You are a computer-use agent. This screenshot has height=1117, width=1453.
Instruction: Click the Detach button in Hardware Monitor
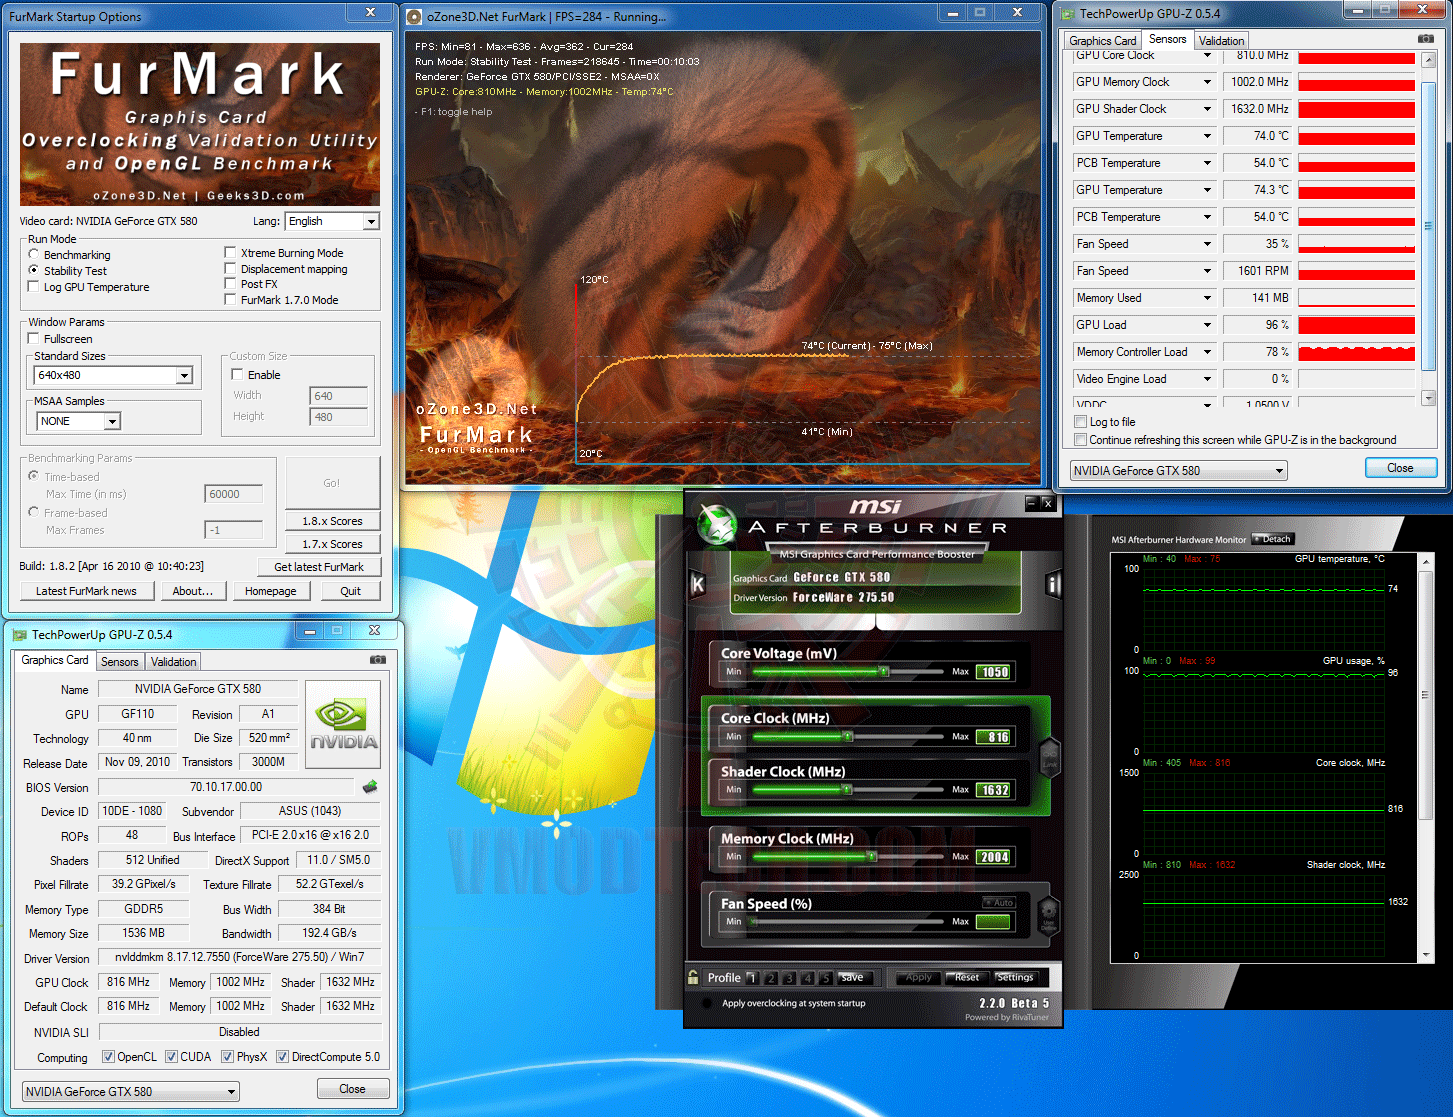[1273, 539]
